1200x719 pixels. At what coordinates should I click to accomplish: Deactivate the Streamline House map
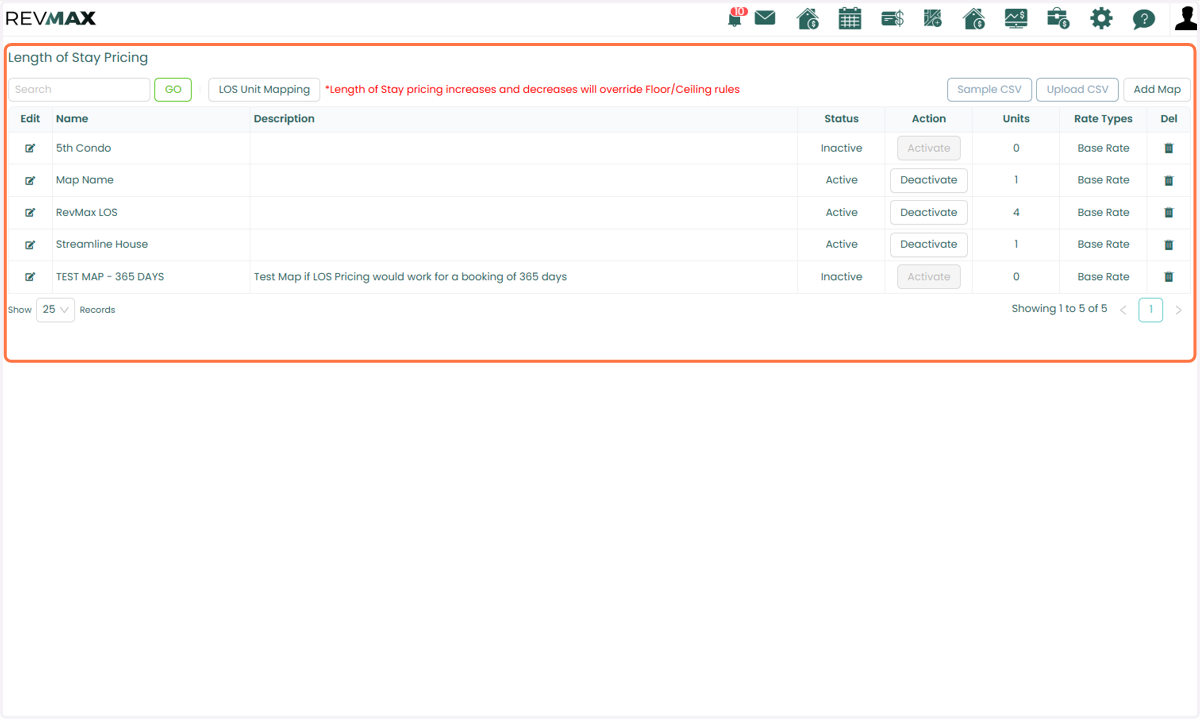(x=929, y=244)
